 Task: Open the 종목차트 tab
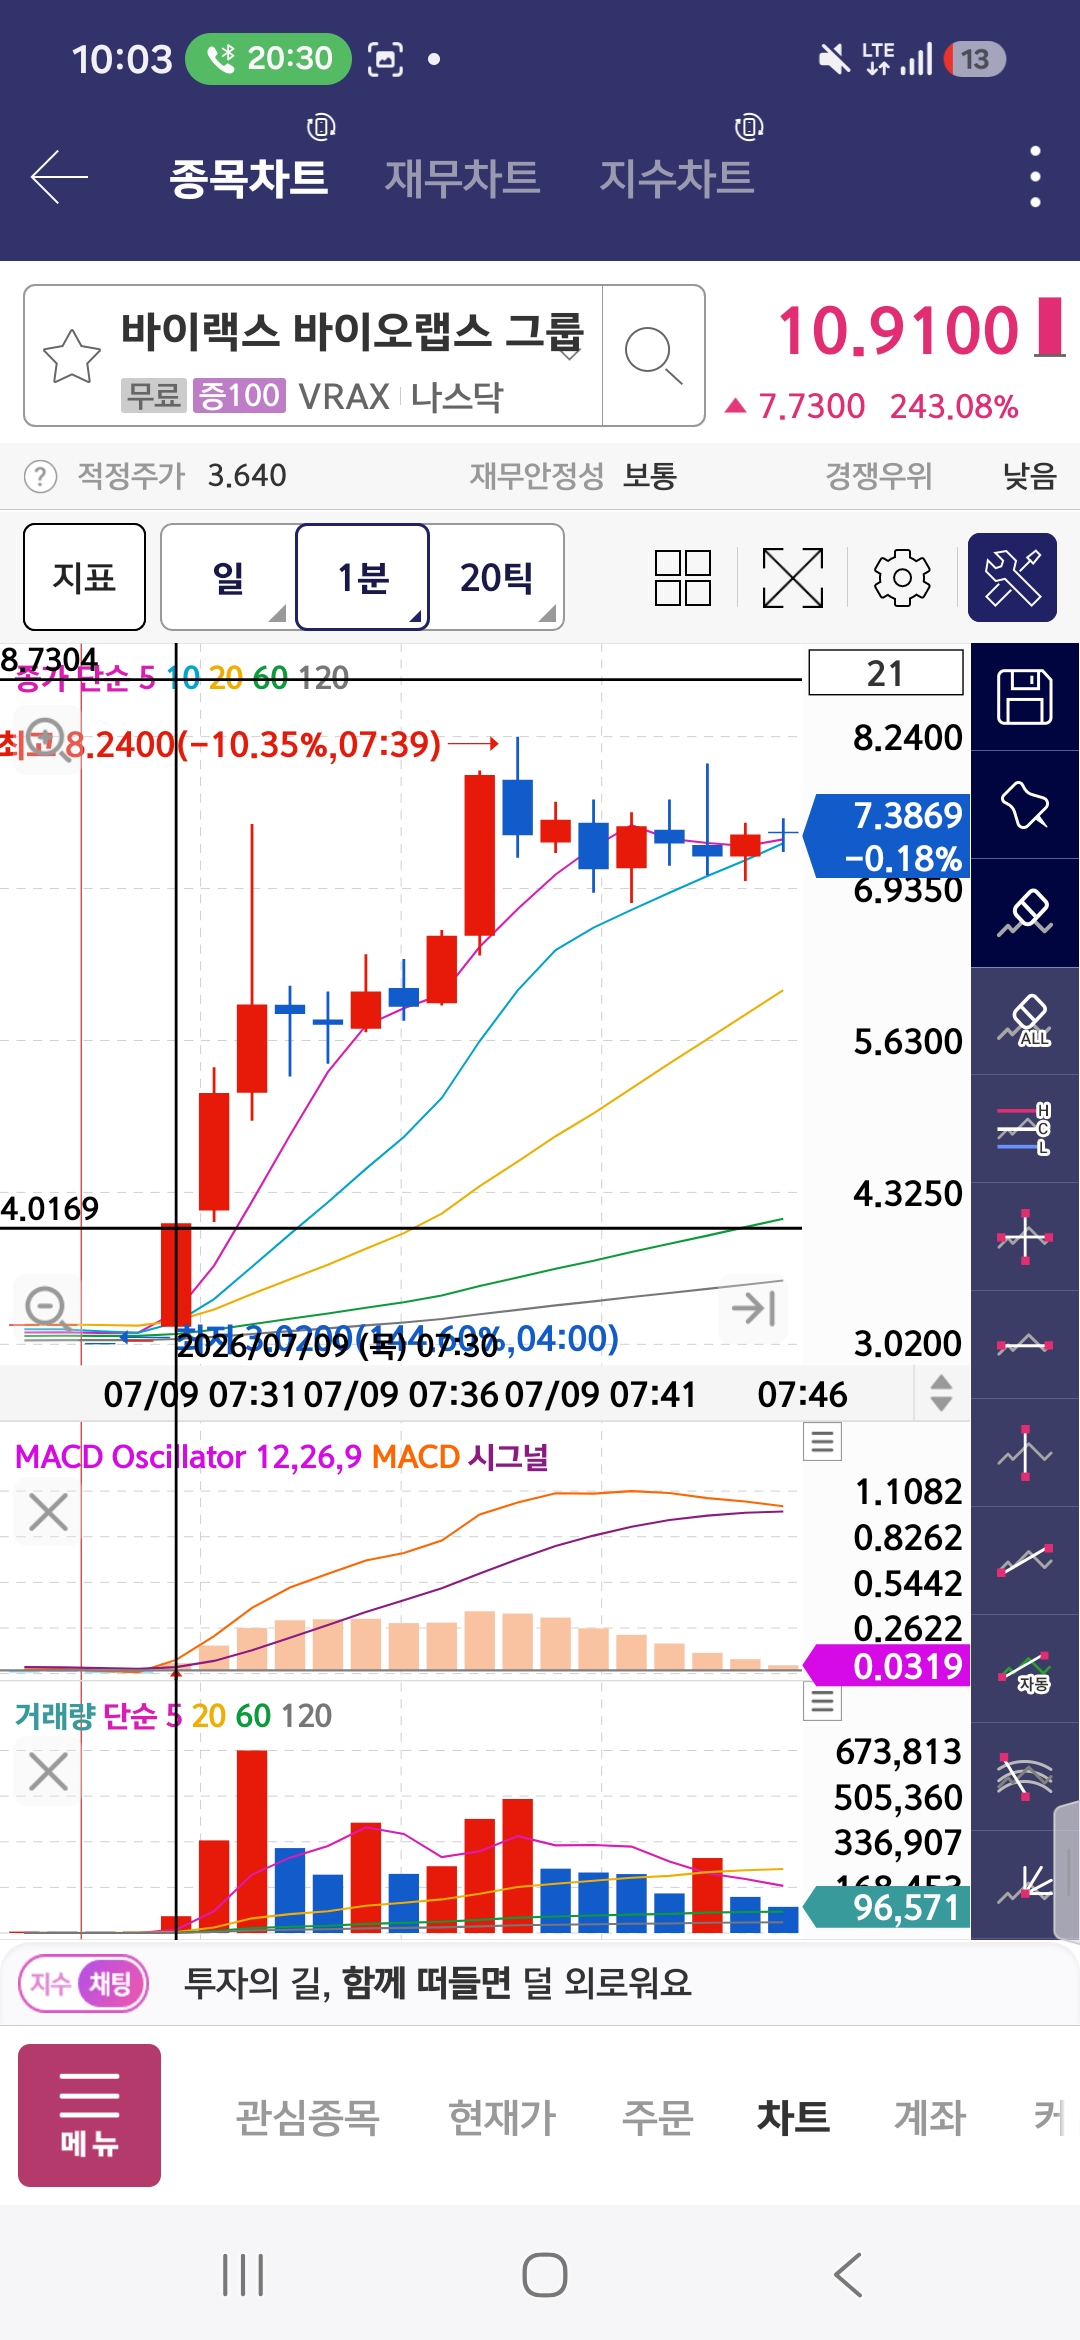pos(249,178)
